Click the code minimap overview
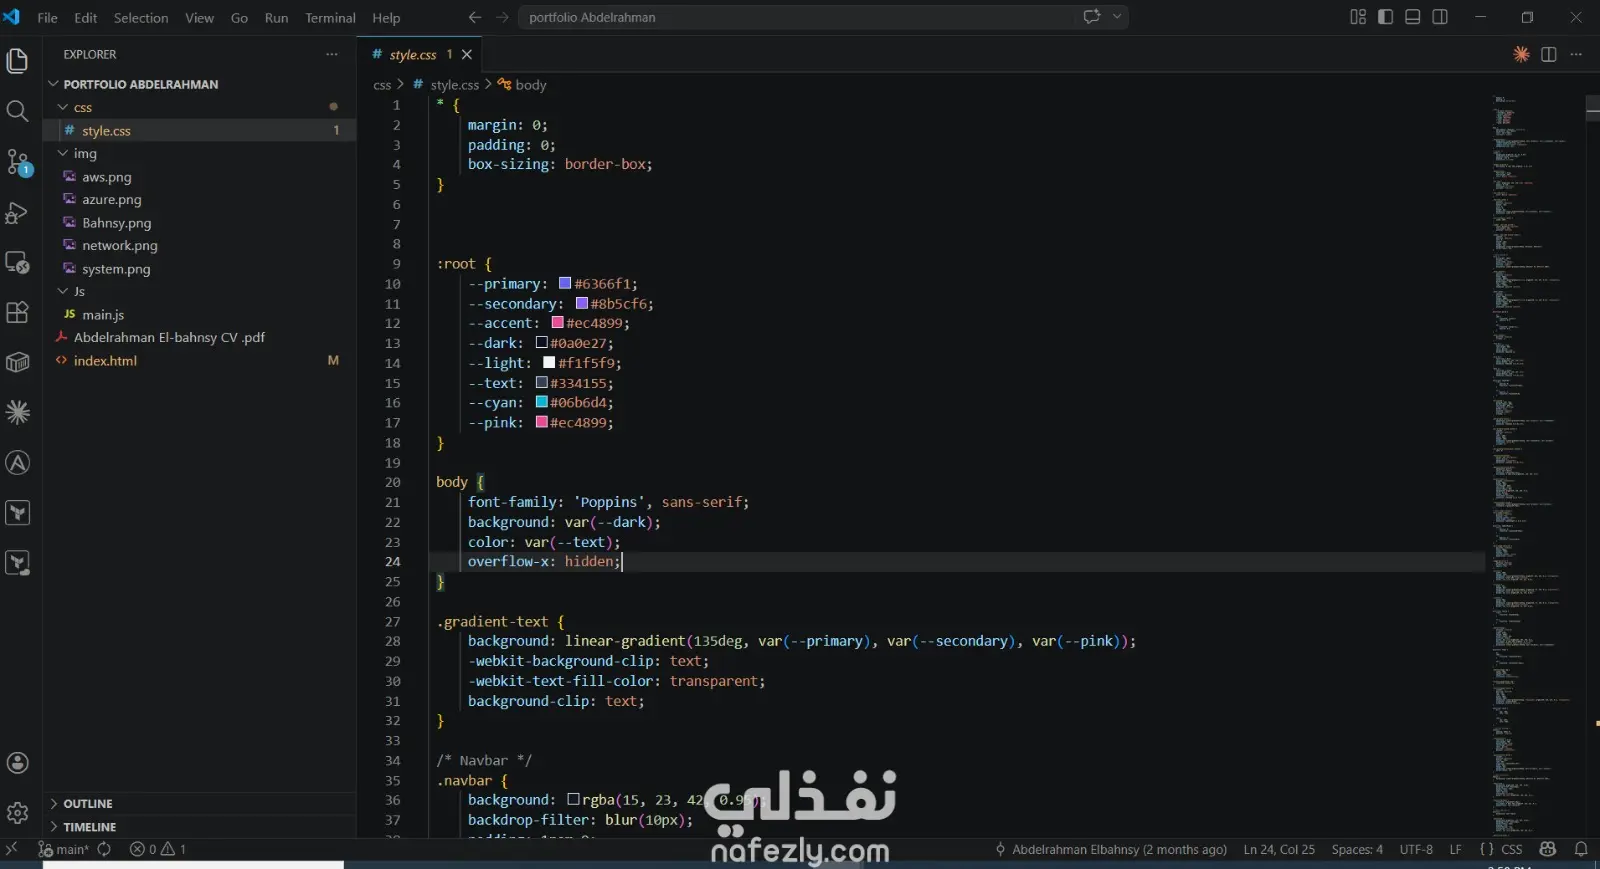The height and width of the screenshot is (869, 1600). (1530, 465)
